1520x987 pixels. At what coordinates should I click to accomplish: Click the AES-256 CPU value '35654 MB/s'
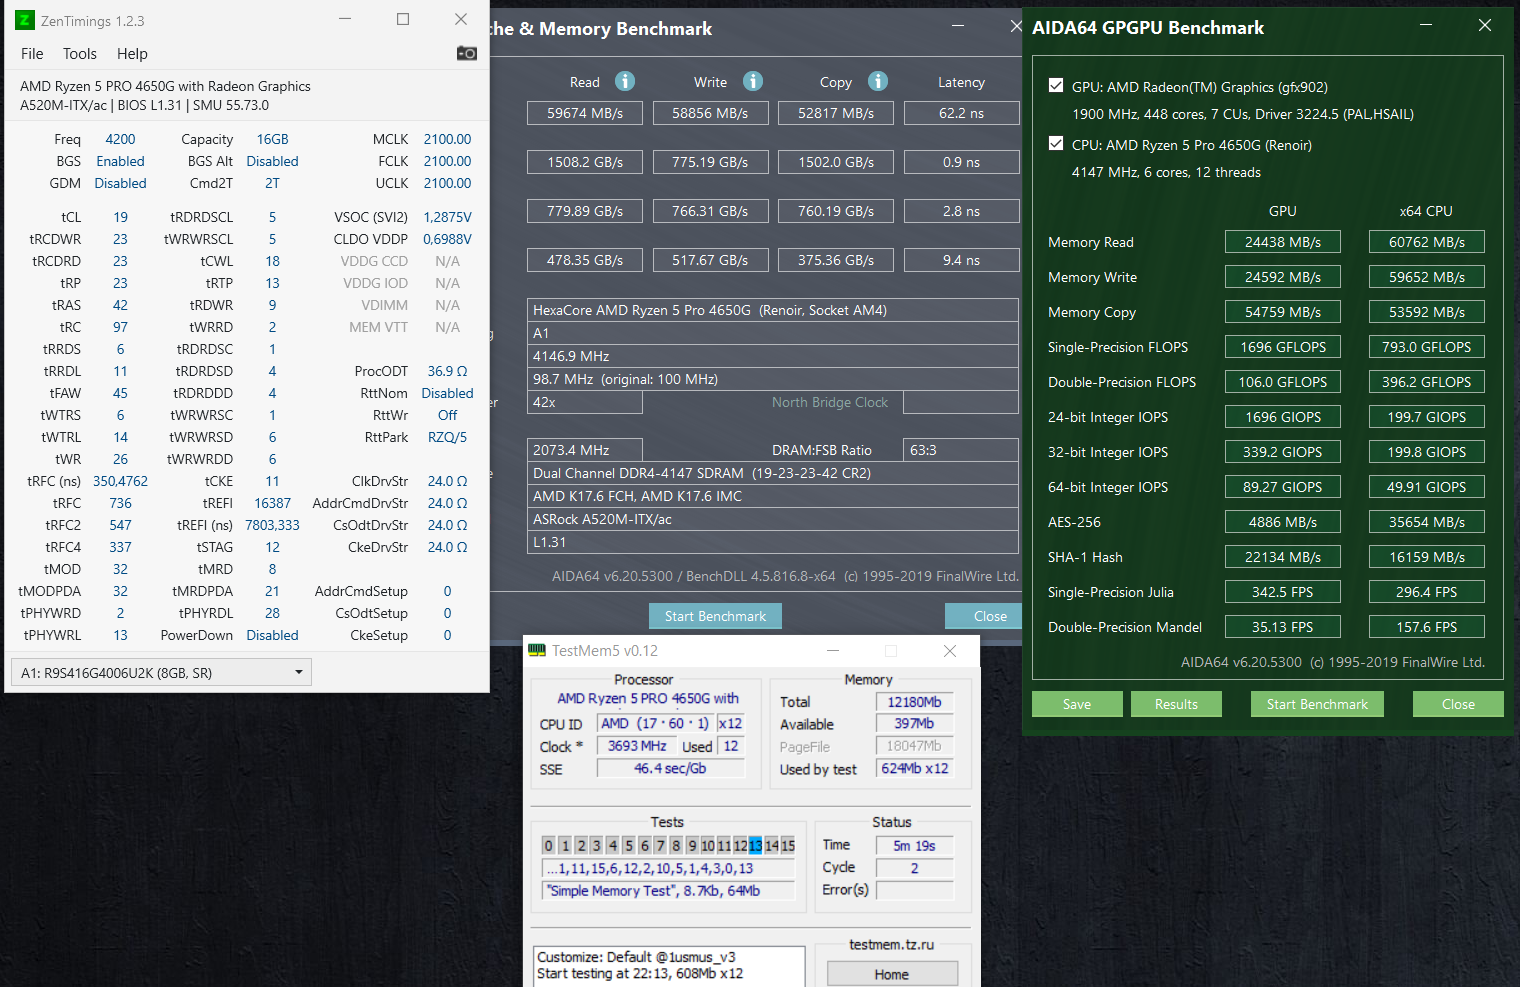[1427, 522]
